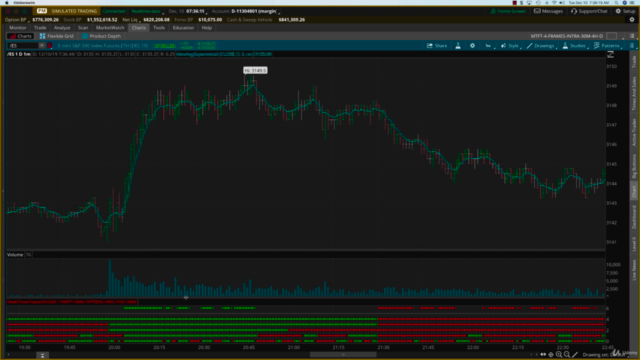Screen dimensions: 640x360
Task: Open the Big Buttons sidebar tab
Action: [634, 166]
